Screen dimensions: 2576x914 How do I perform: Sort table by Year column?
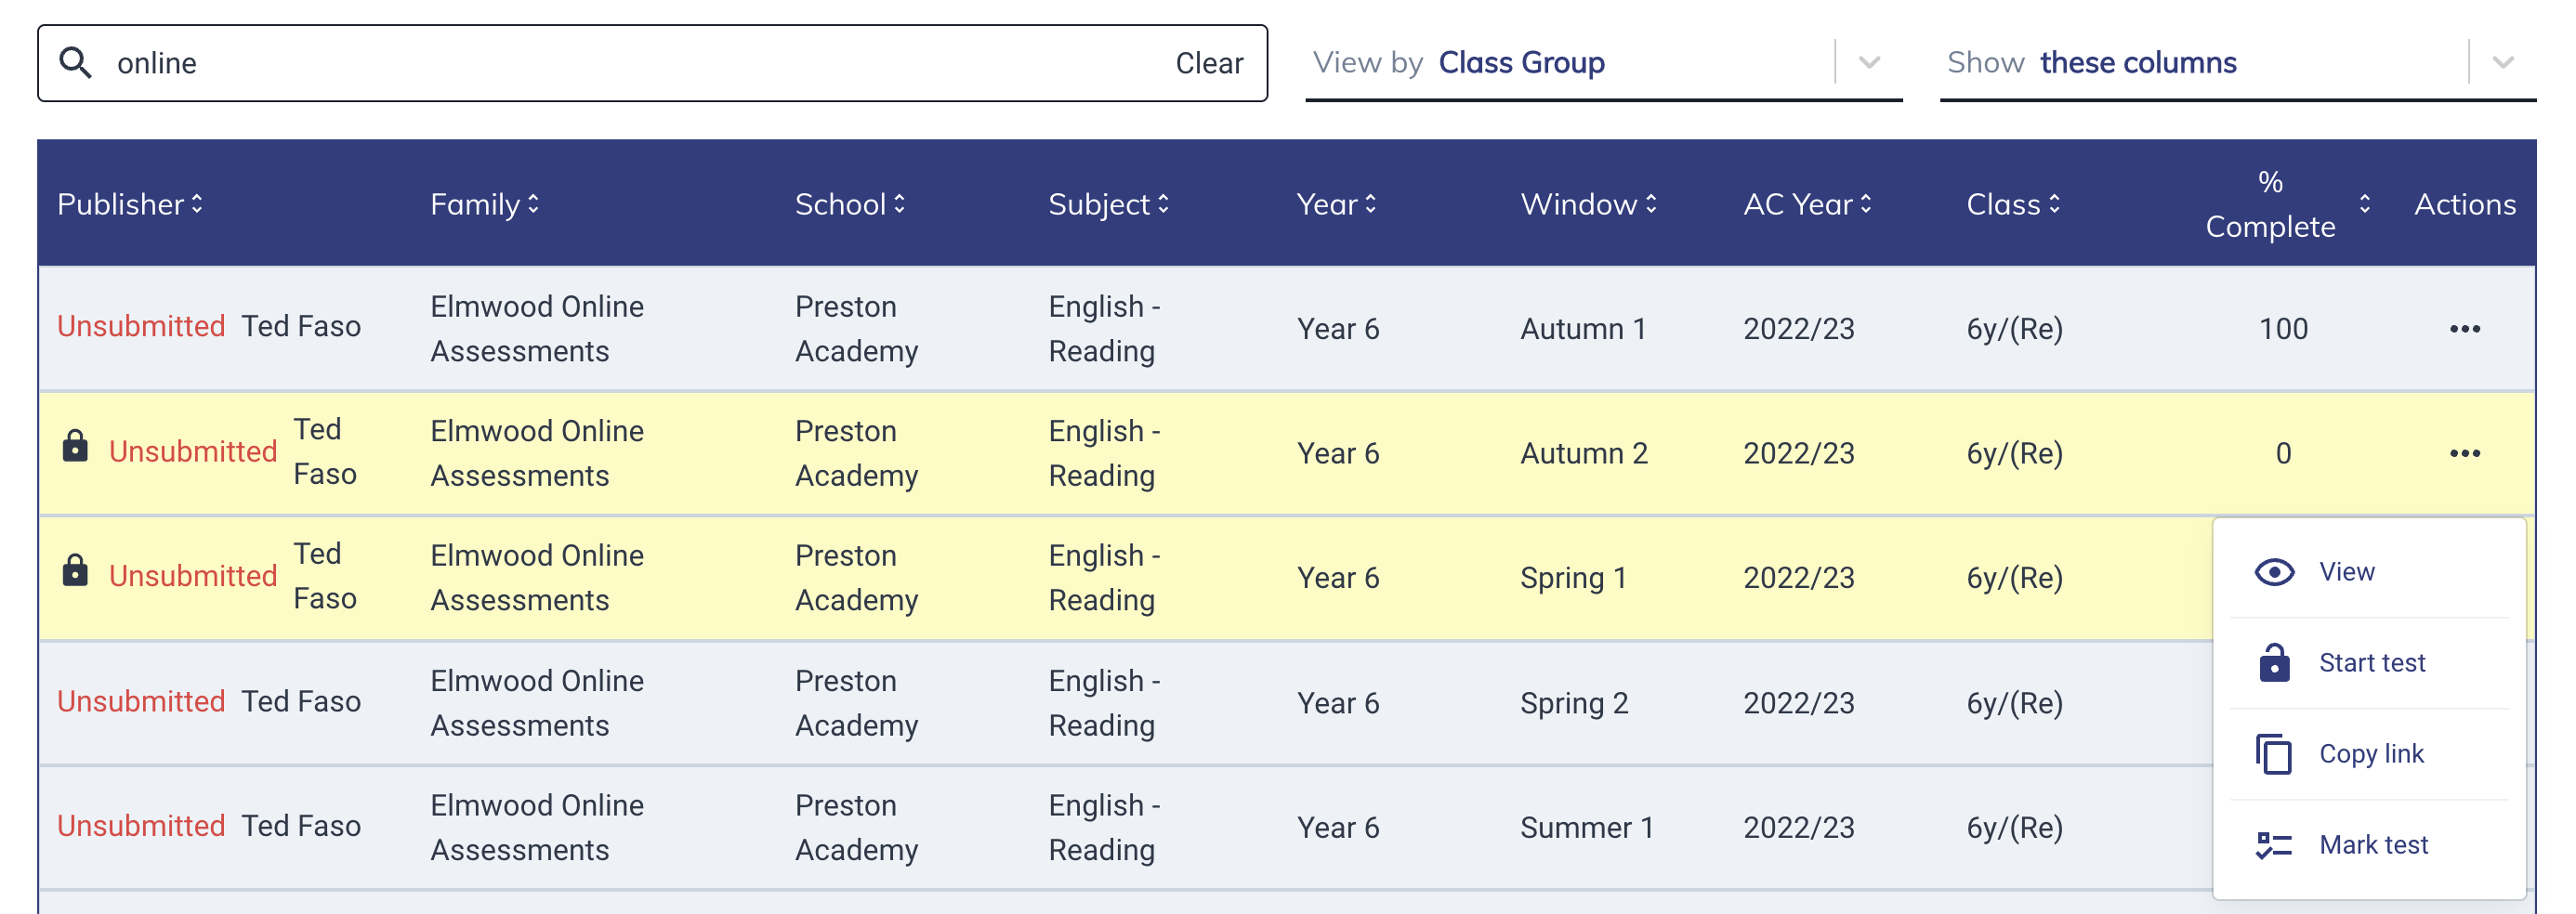coord(1370,204)
